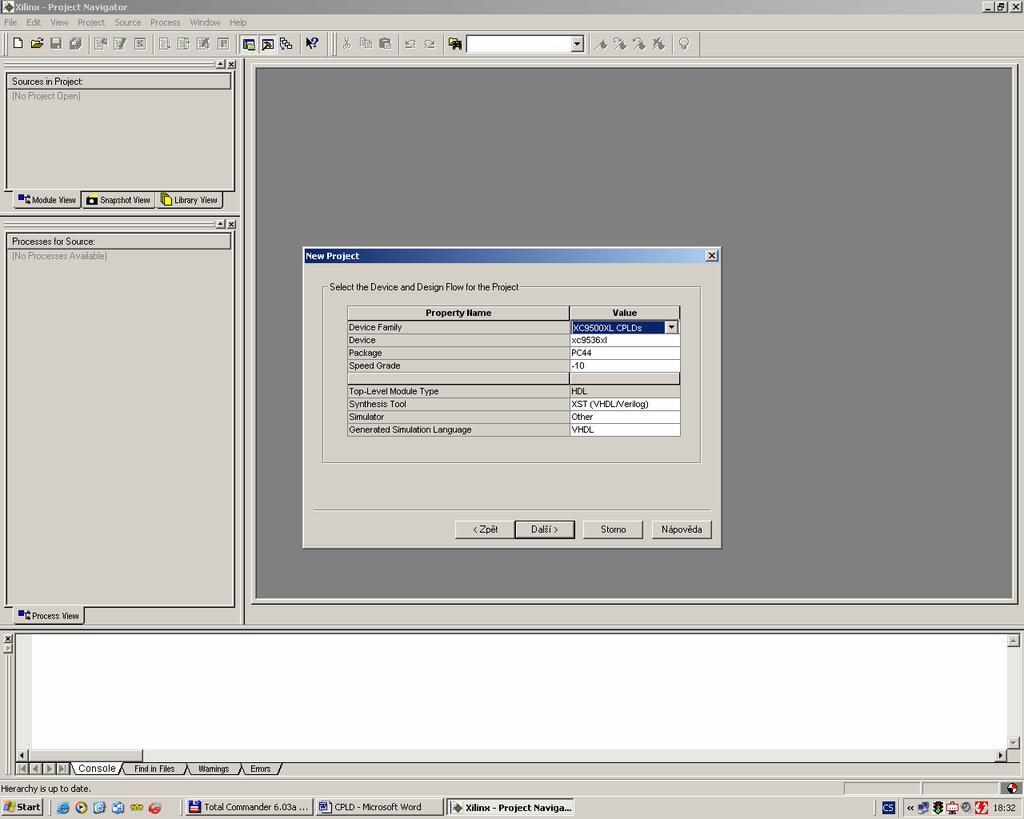Toggle the hierarchy view icon
1024x819 pixels.
pyautogui.click(x=286, y=44)
